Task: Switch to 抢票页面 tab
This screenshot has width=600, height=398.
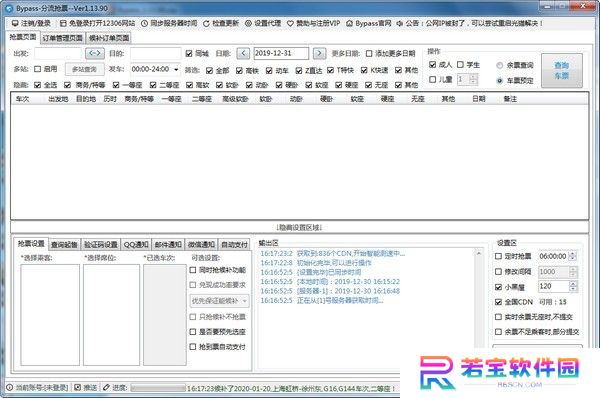Action: tap(23, 37)
